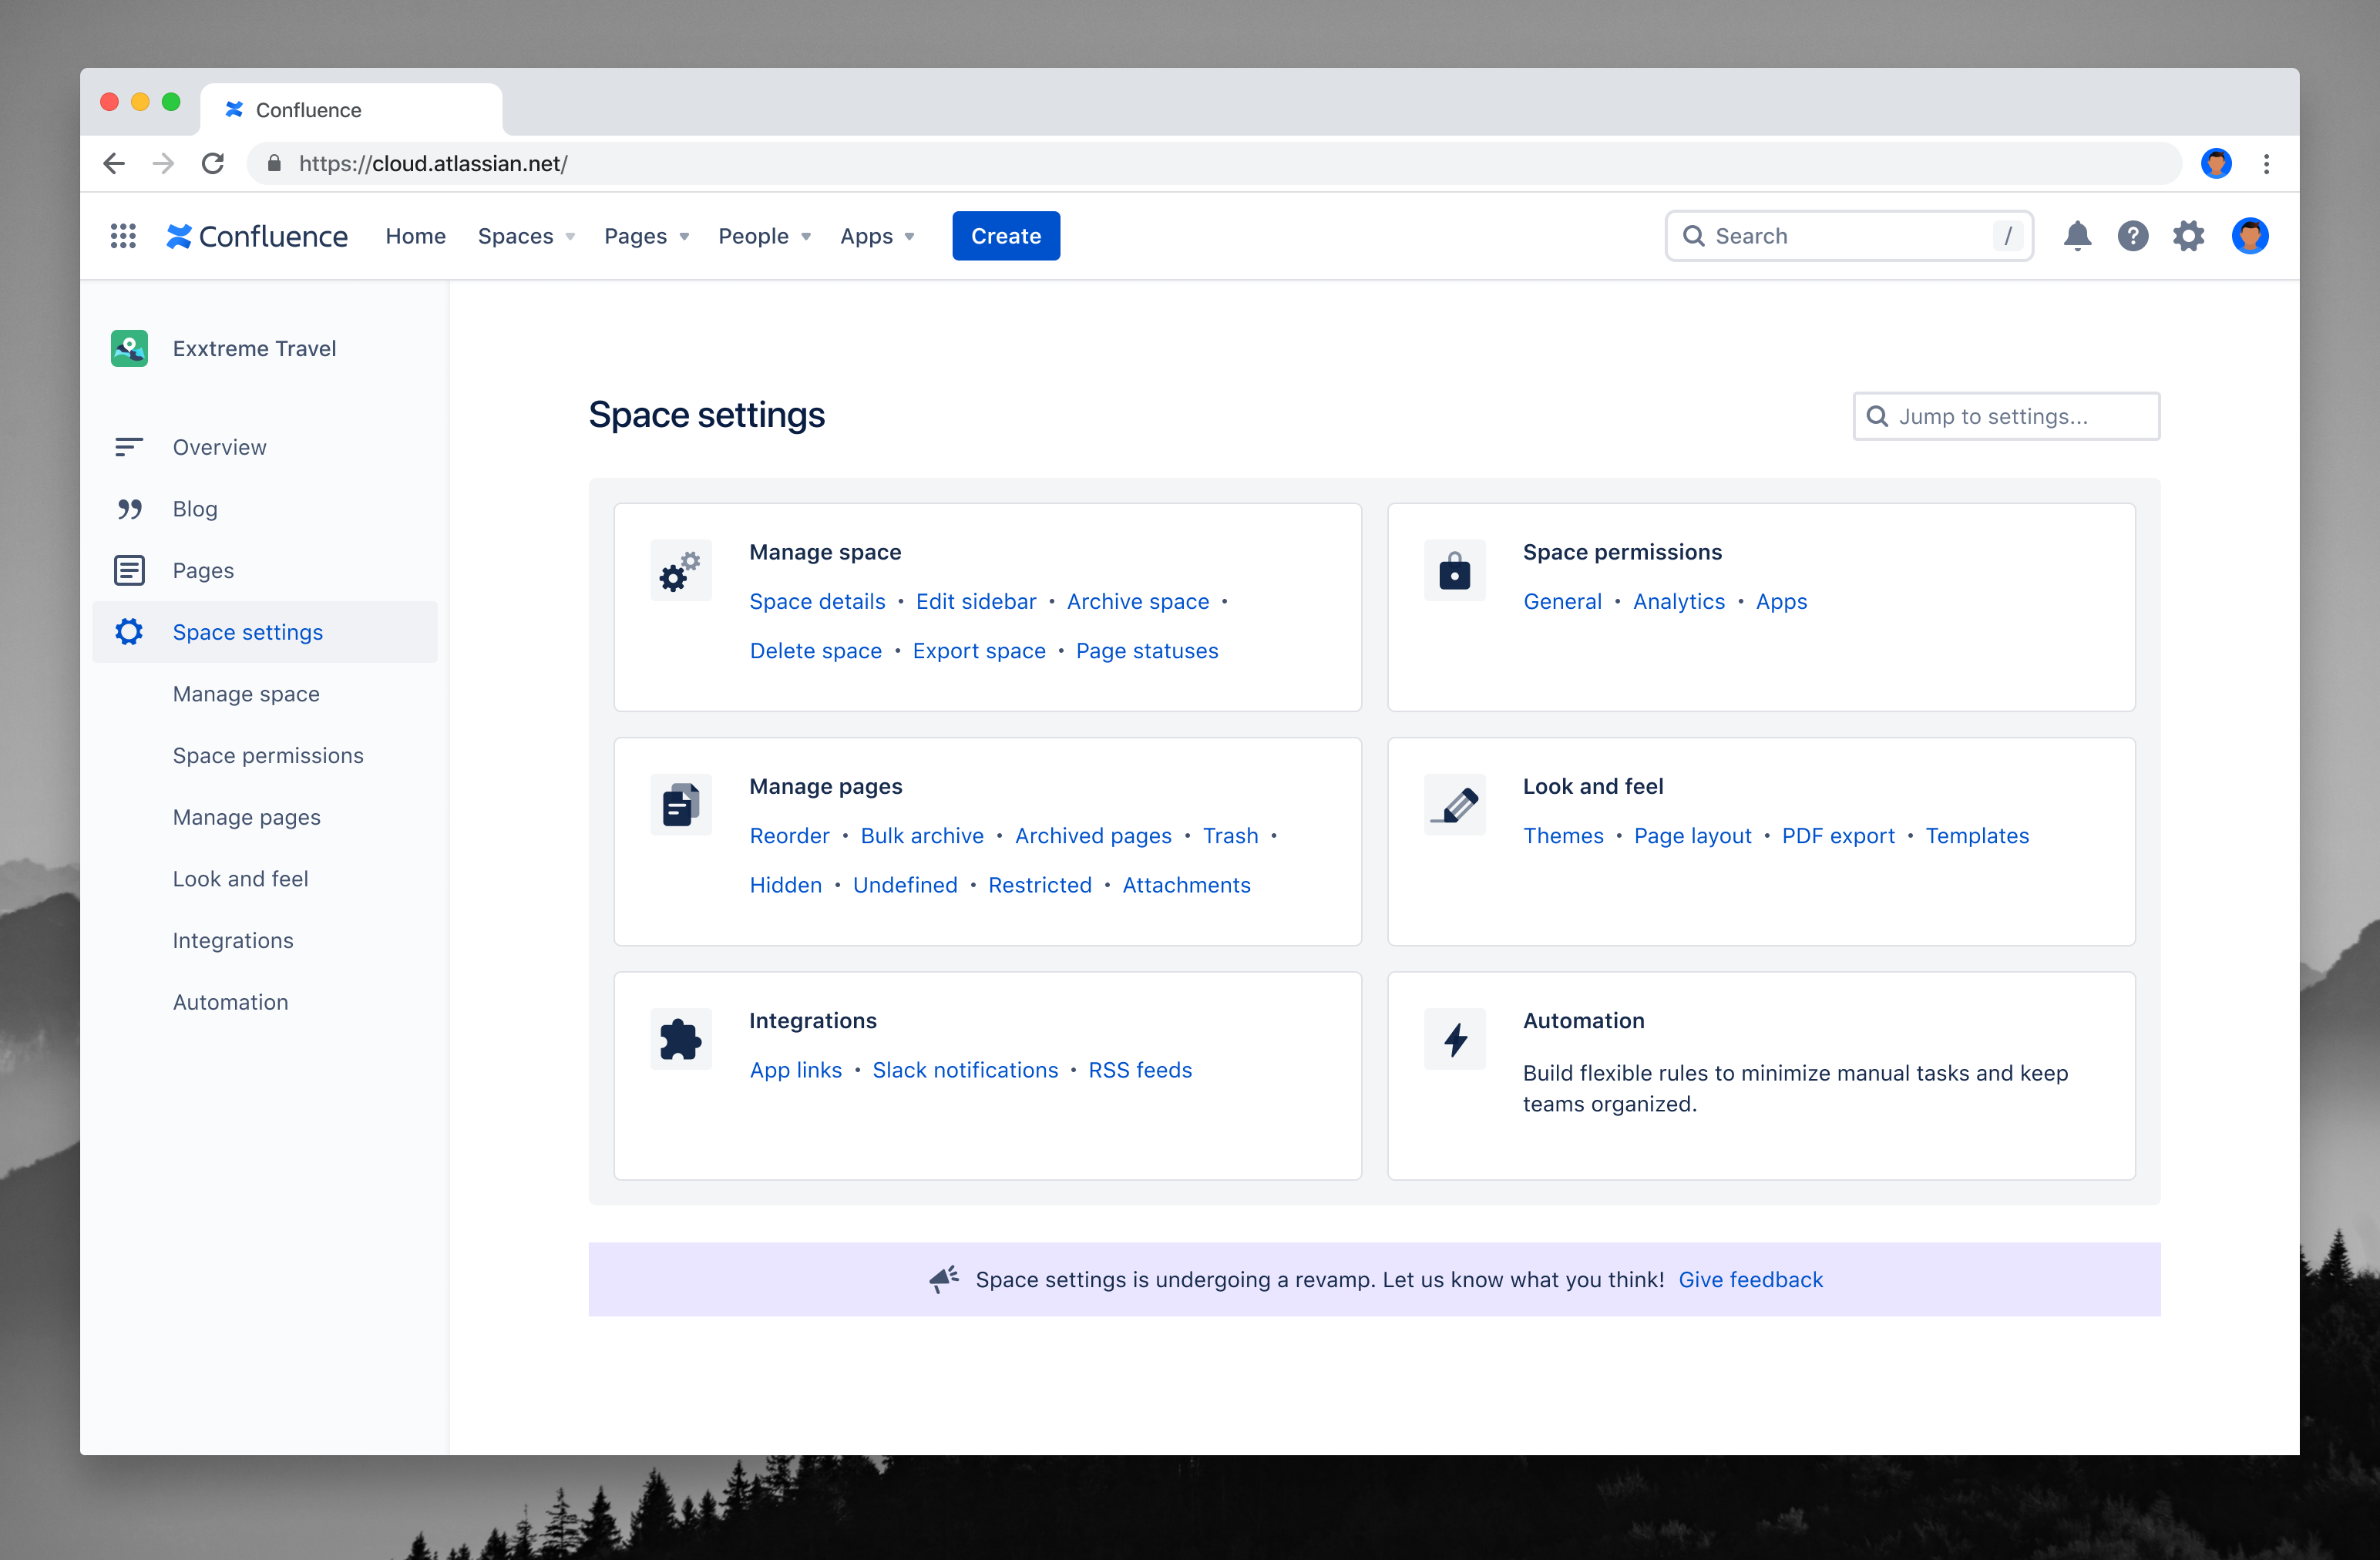Open the settings gear in the top bar
This screenshot has height=1560, width=2380.
coord(2189,235)
